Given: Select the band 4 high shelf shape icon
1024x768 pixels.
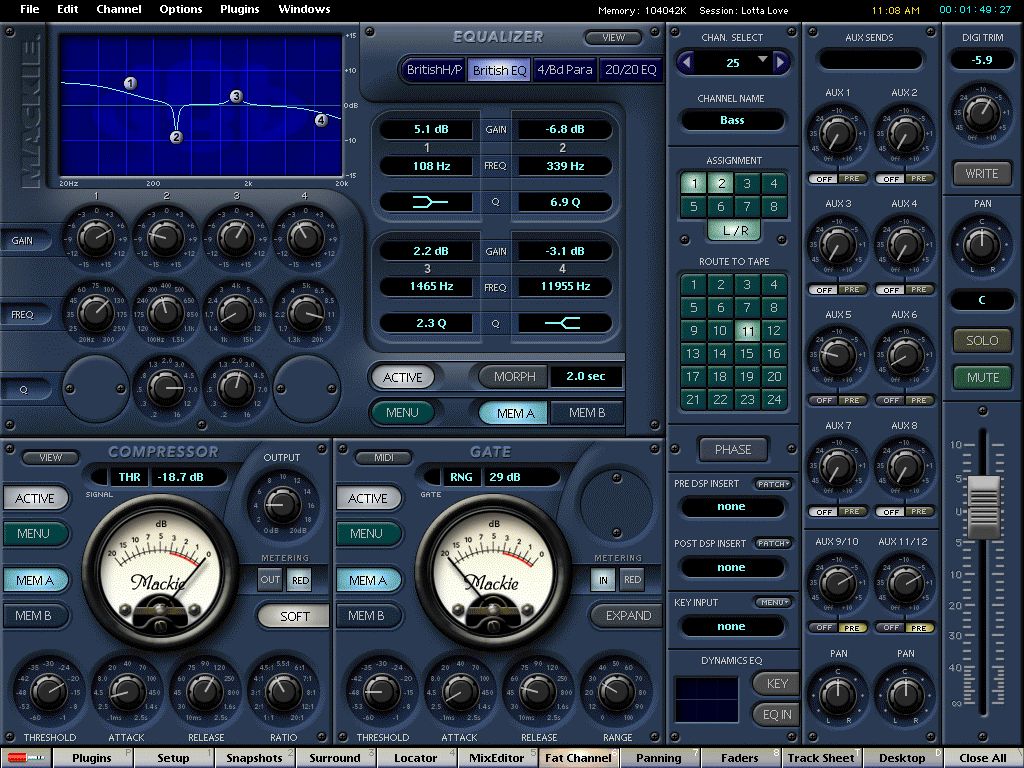Looking at the screenshot, I should pyautogui.click(x=564, y=323).
